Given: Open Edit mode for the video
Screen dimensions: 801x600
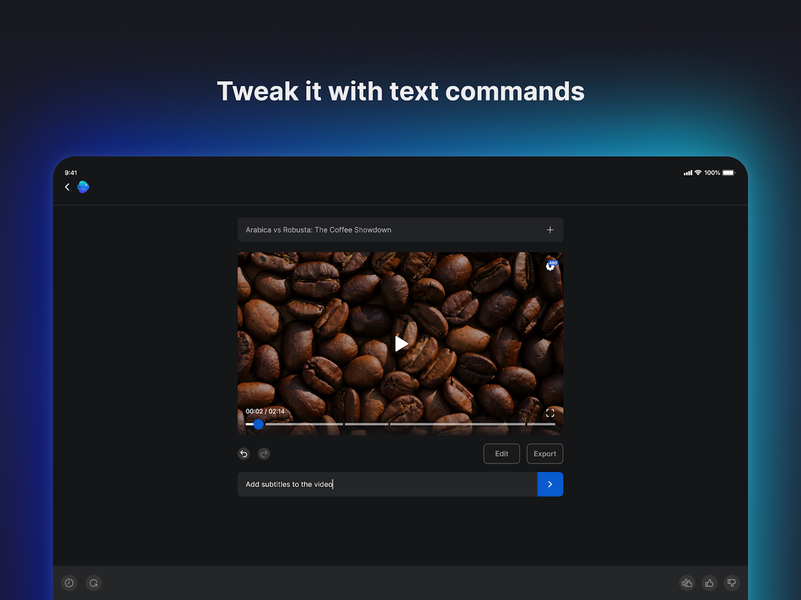Looking at the screenshot, I should pos(501,453).
